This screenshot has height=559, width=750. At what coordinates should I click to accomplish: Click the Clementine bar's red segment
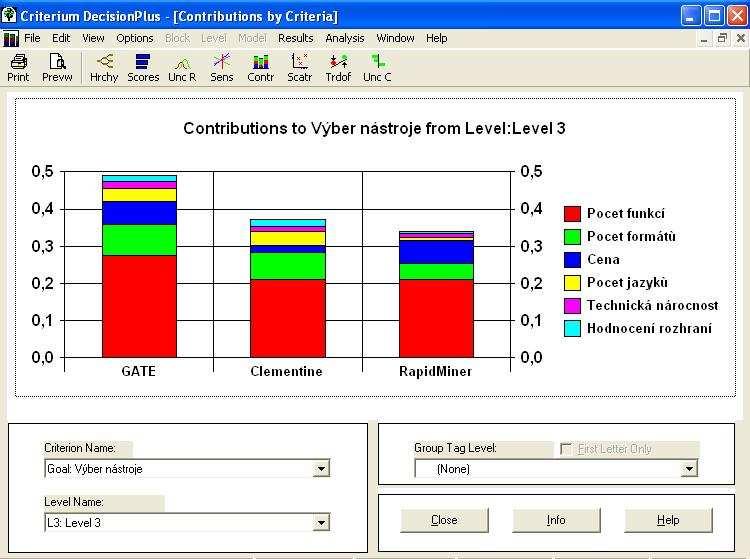tap(288, 318)
